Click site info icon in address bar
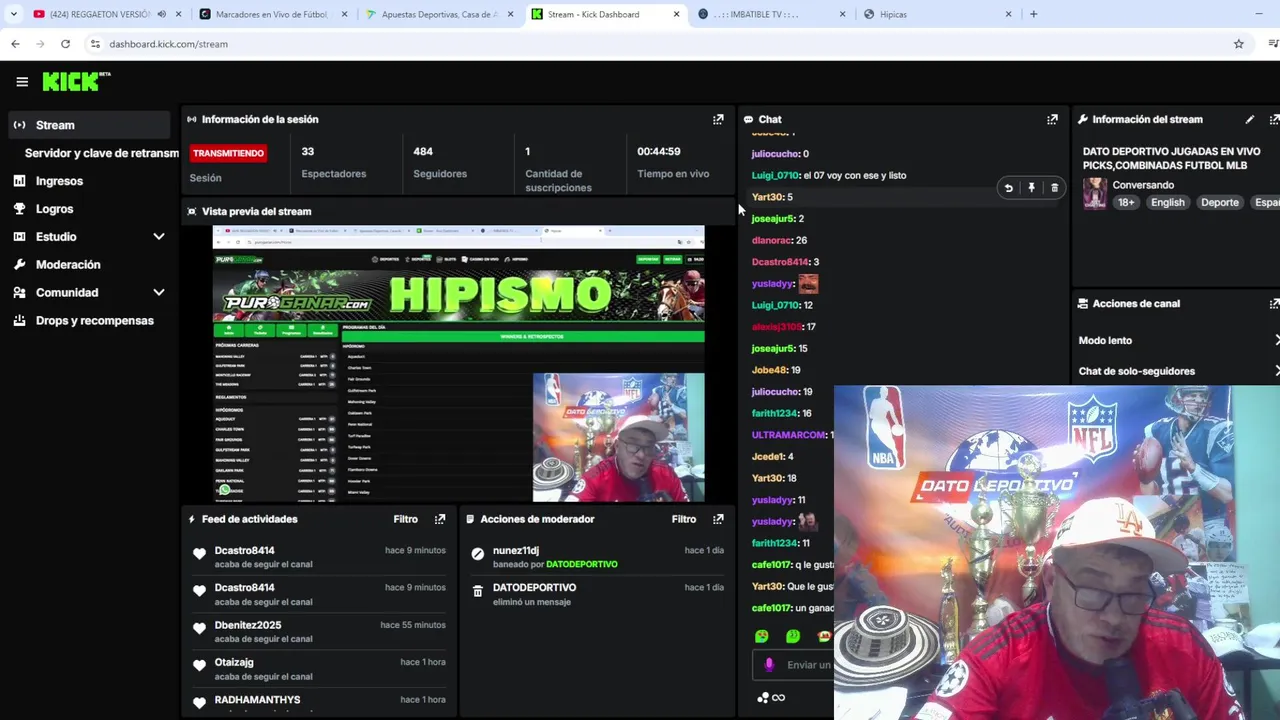This screenshot has width=1280, height=720. click(x=95, y=44)
